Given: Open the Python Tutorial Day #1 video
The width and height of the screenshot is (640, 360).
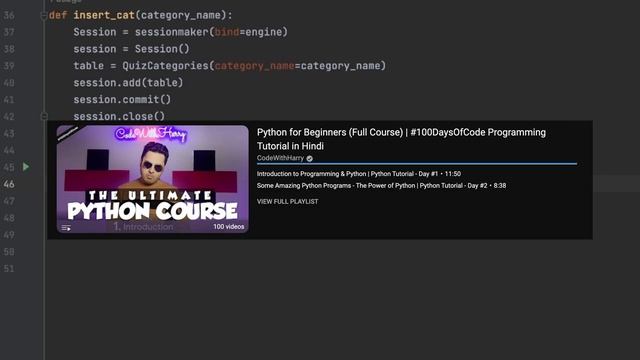Looking at the screenshot, I should pyautogui.click(x=359, y=174).
